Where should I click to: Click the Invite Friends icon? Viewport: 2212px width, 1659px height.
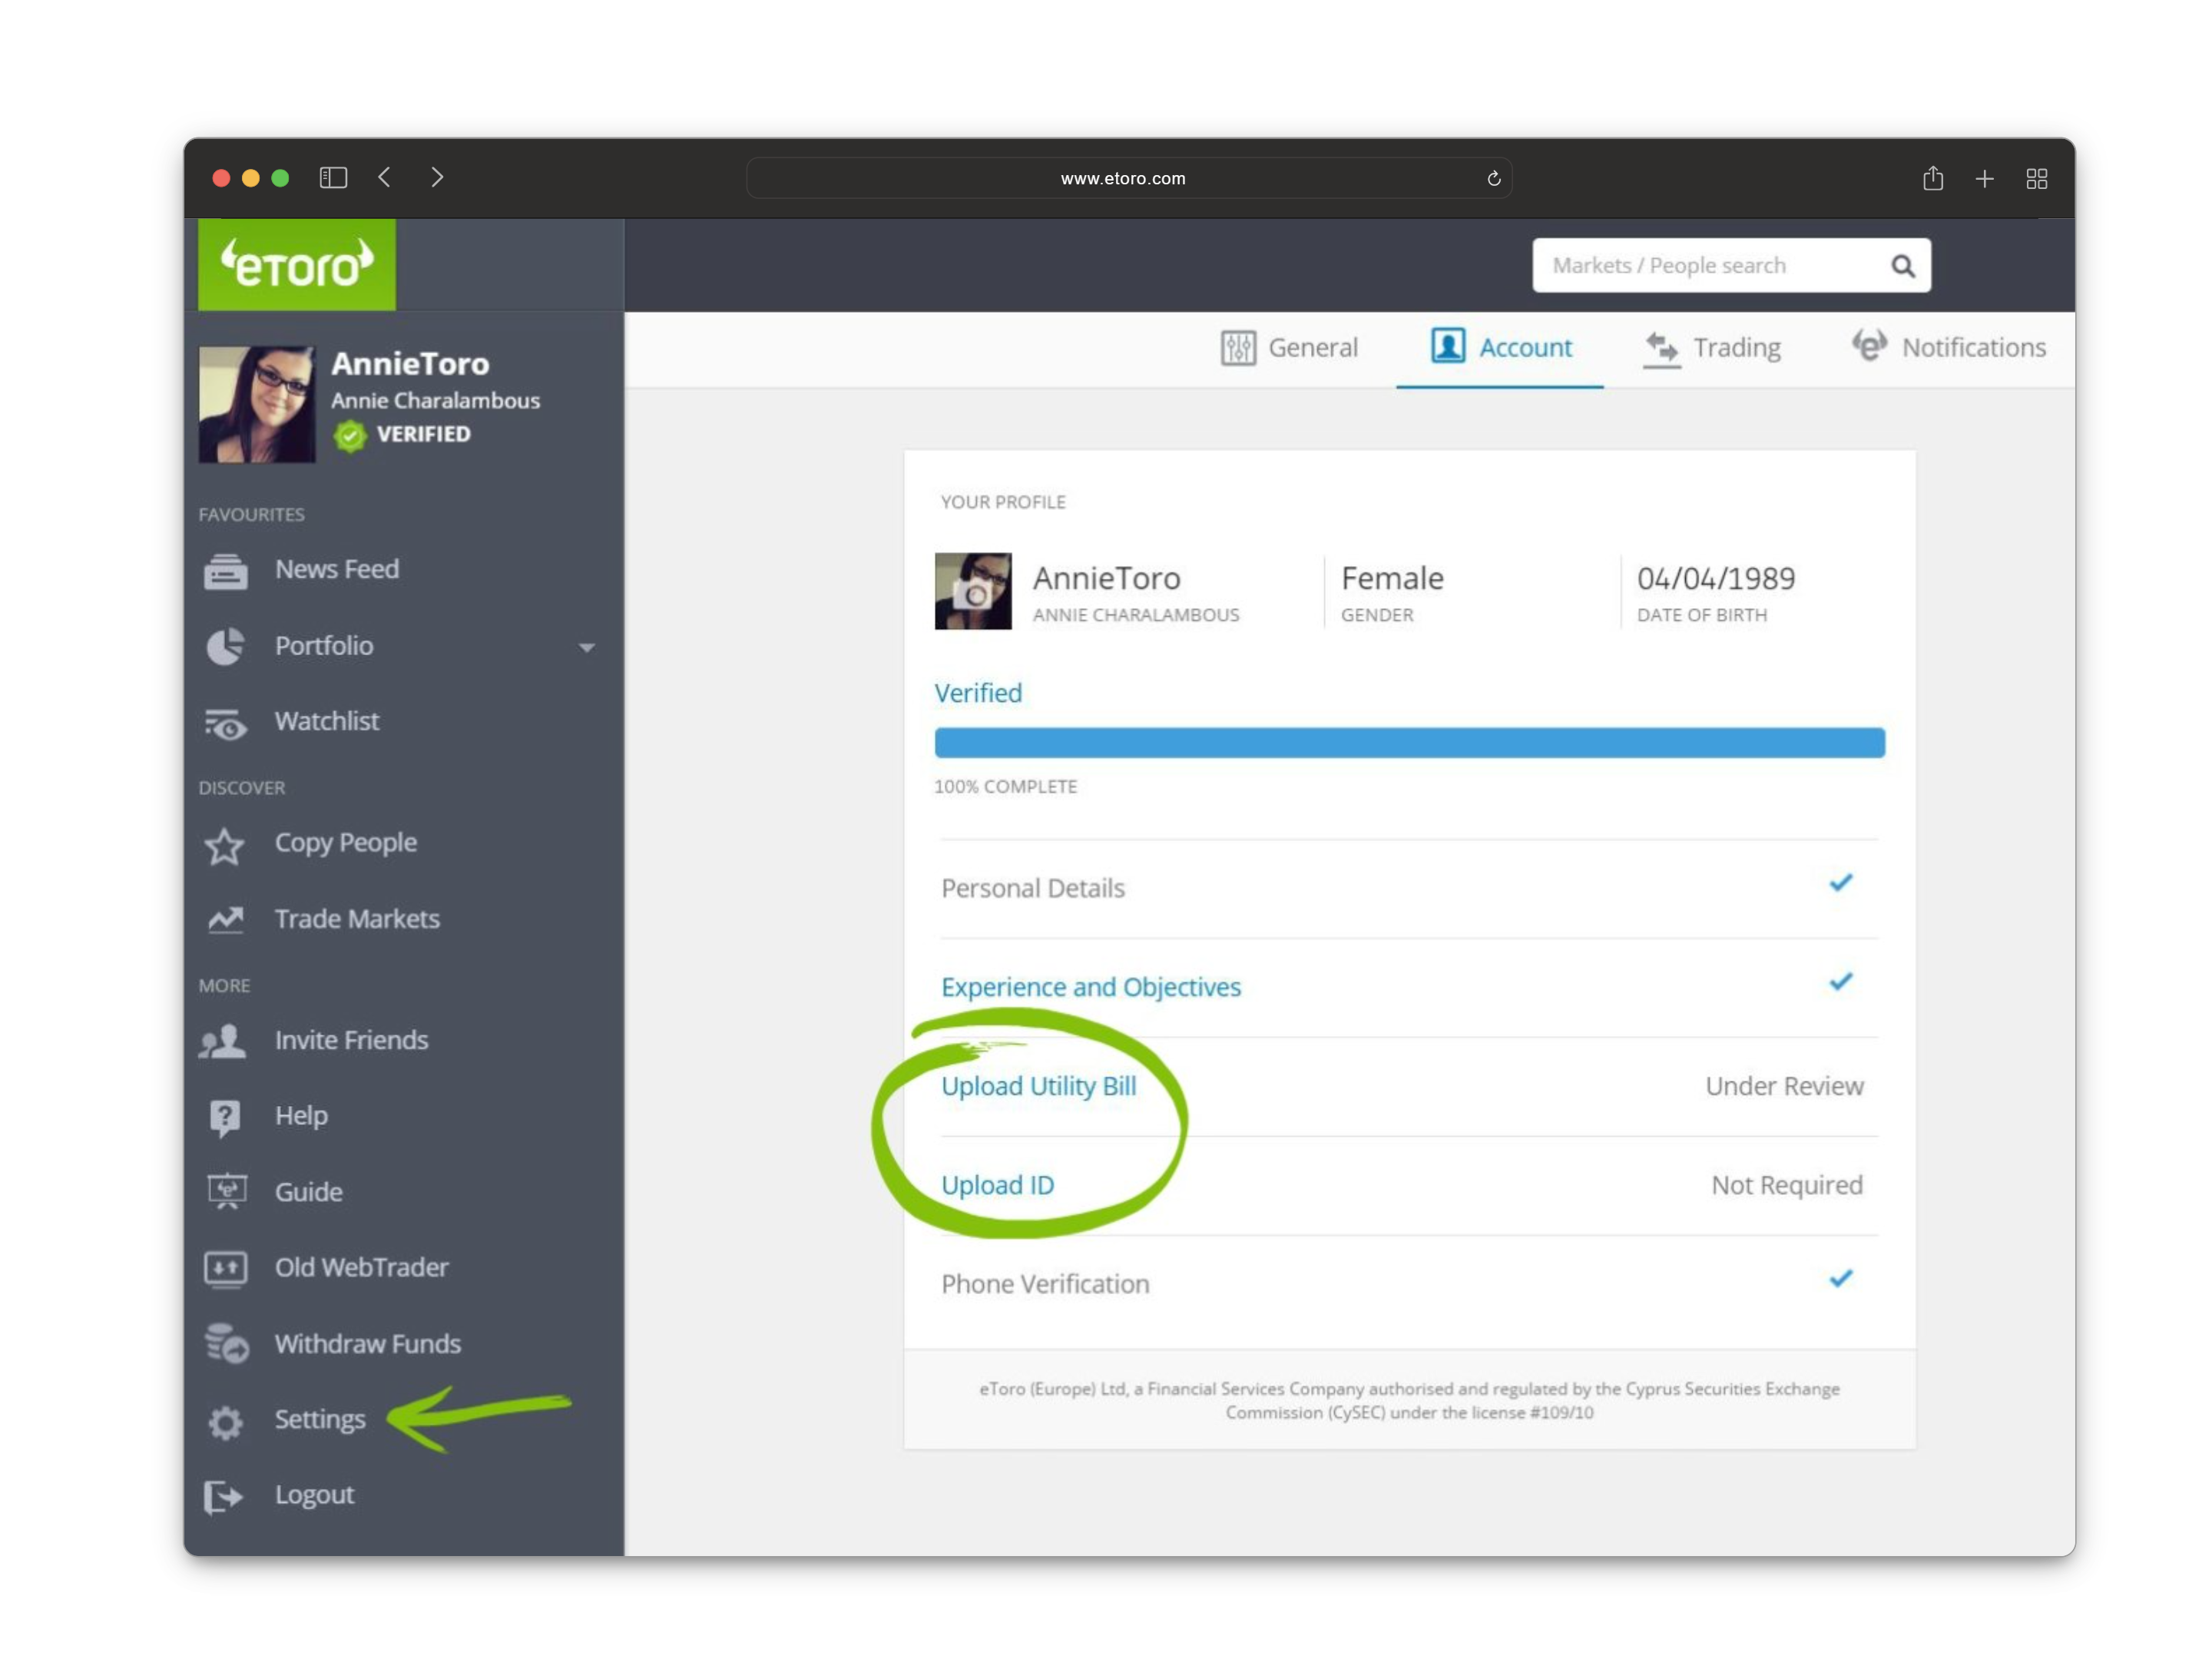(x=223, y=1041)
